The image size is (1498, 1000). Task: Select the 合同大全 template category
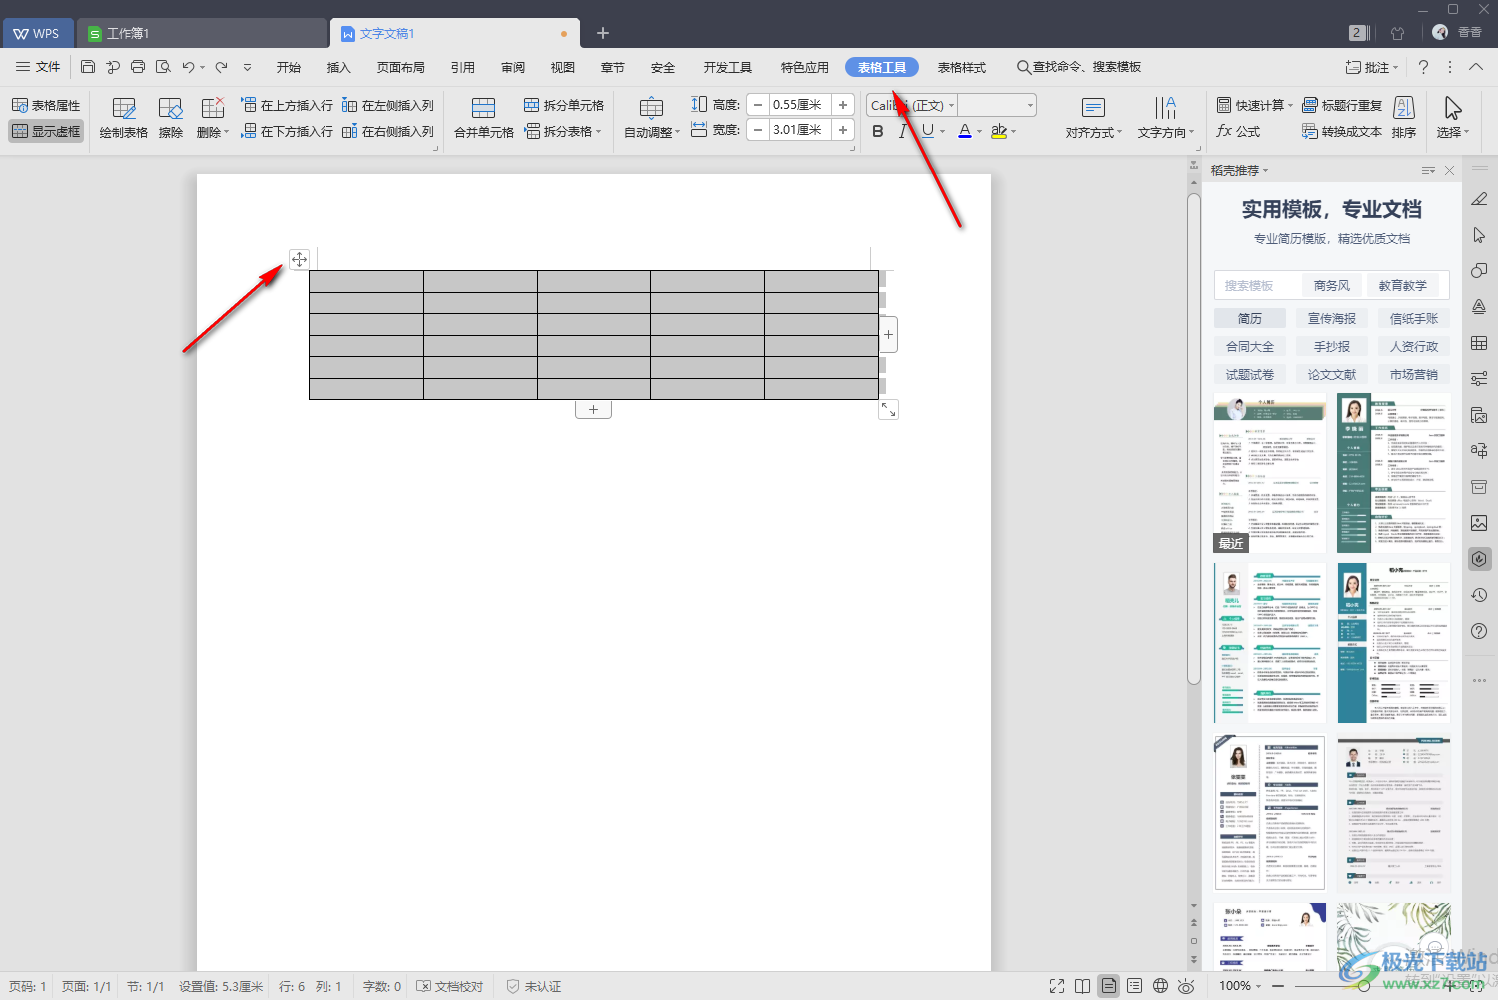coord(1250,346)
